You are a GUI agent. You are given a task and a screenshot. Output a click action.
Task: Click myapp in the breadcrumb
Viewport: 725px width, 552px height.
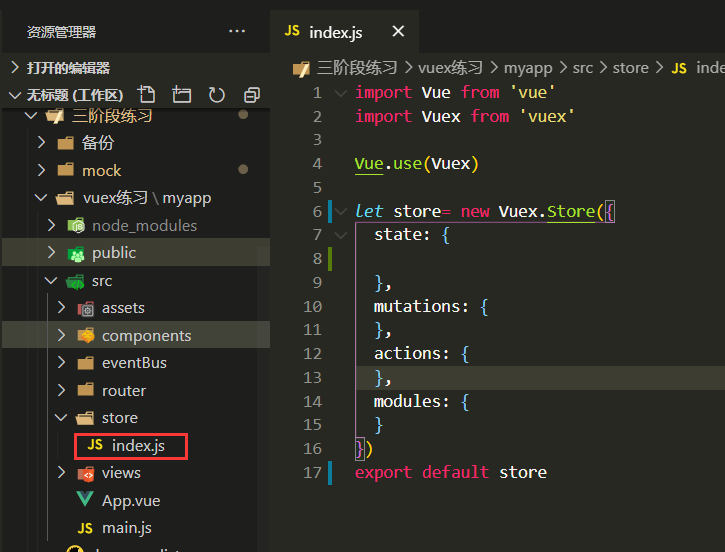(x=528, y=68)
